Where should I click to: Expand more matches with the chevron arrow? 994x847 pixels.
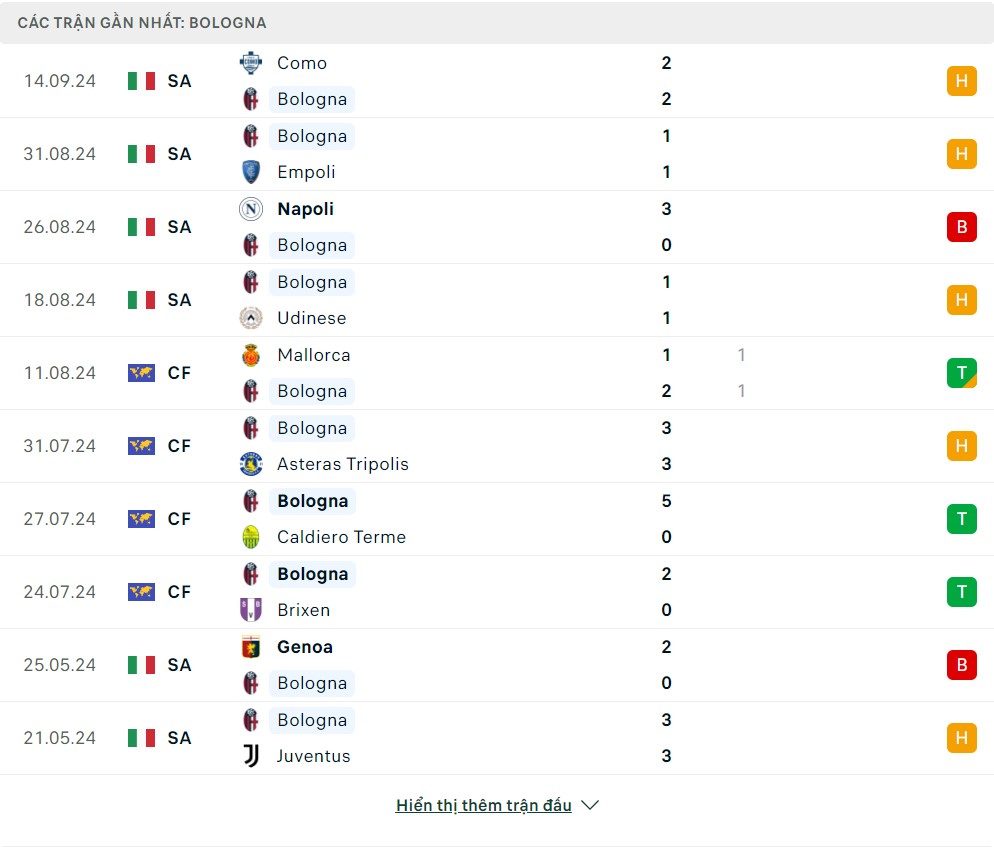590,805
